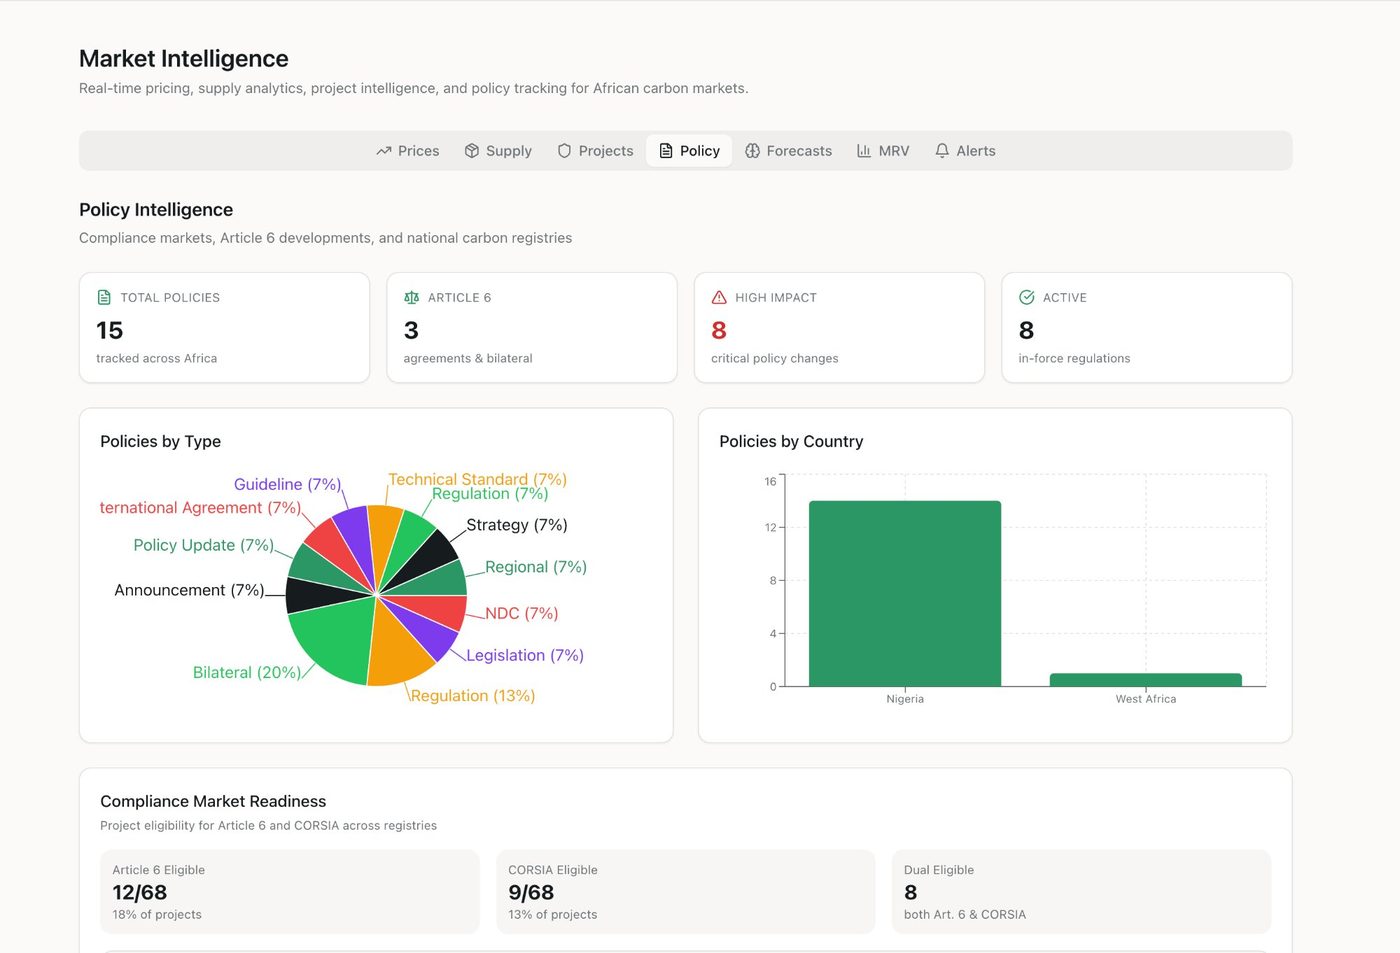Screen dimensions: 1400x953
Task: Switch to the Supply tab
Action: 498,151
